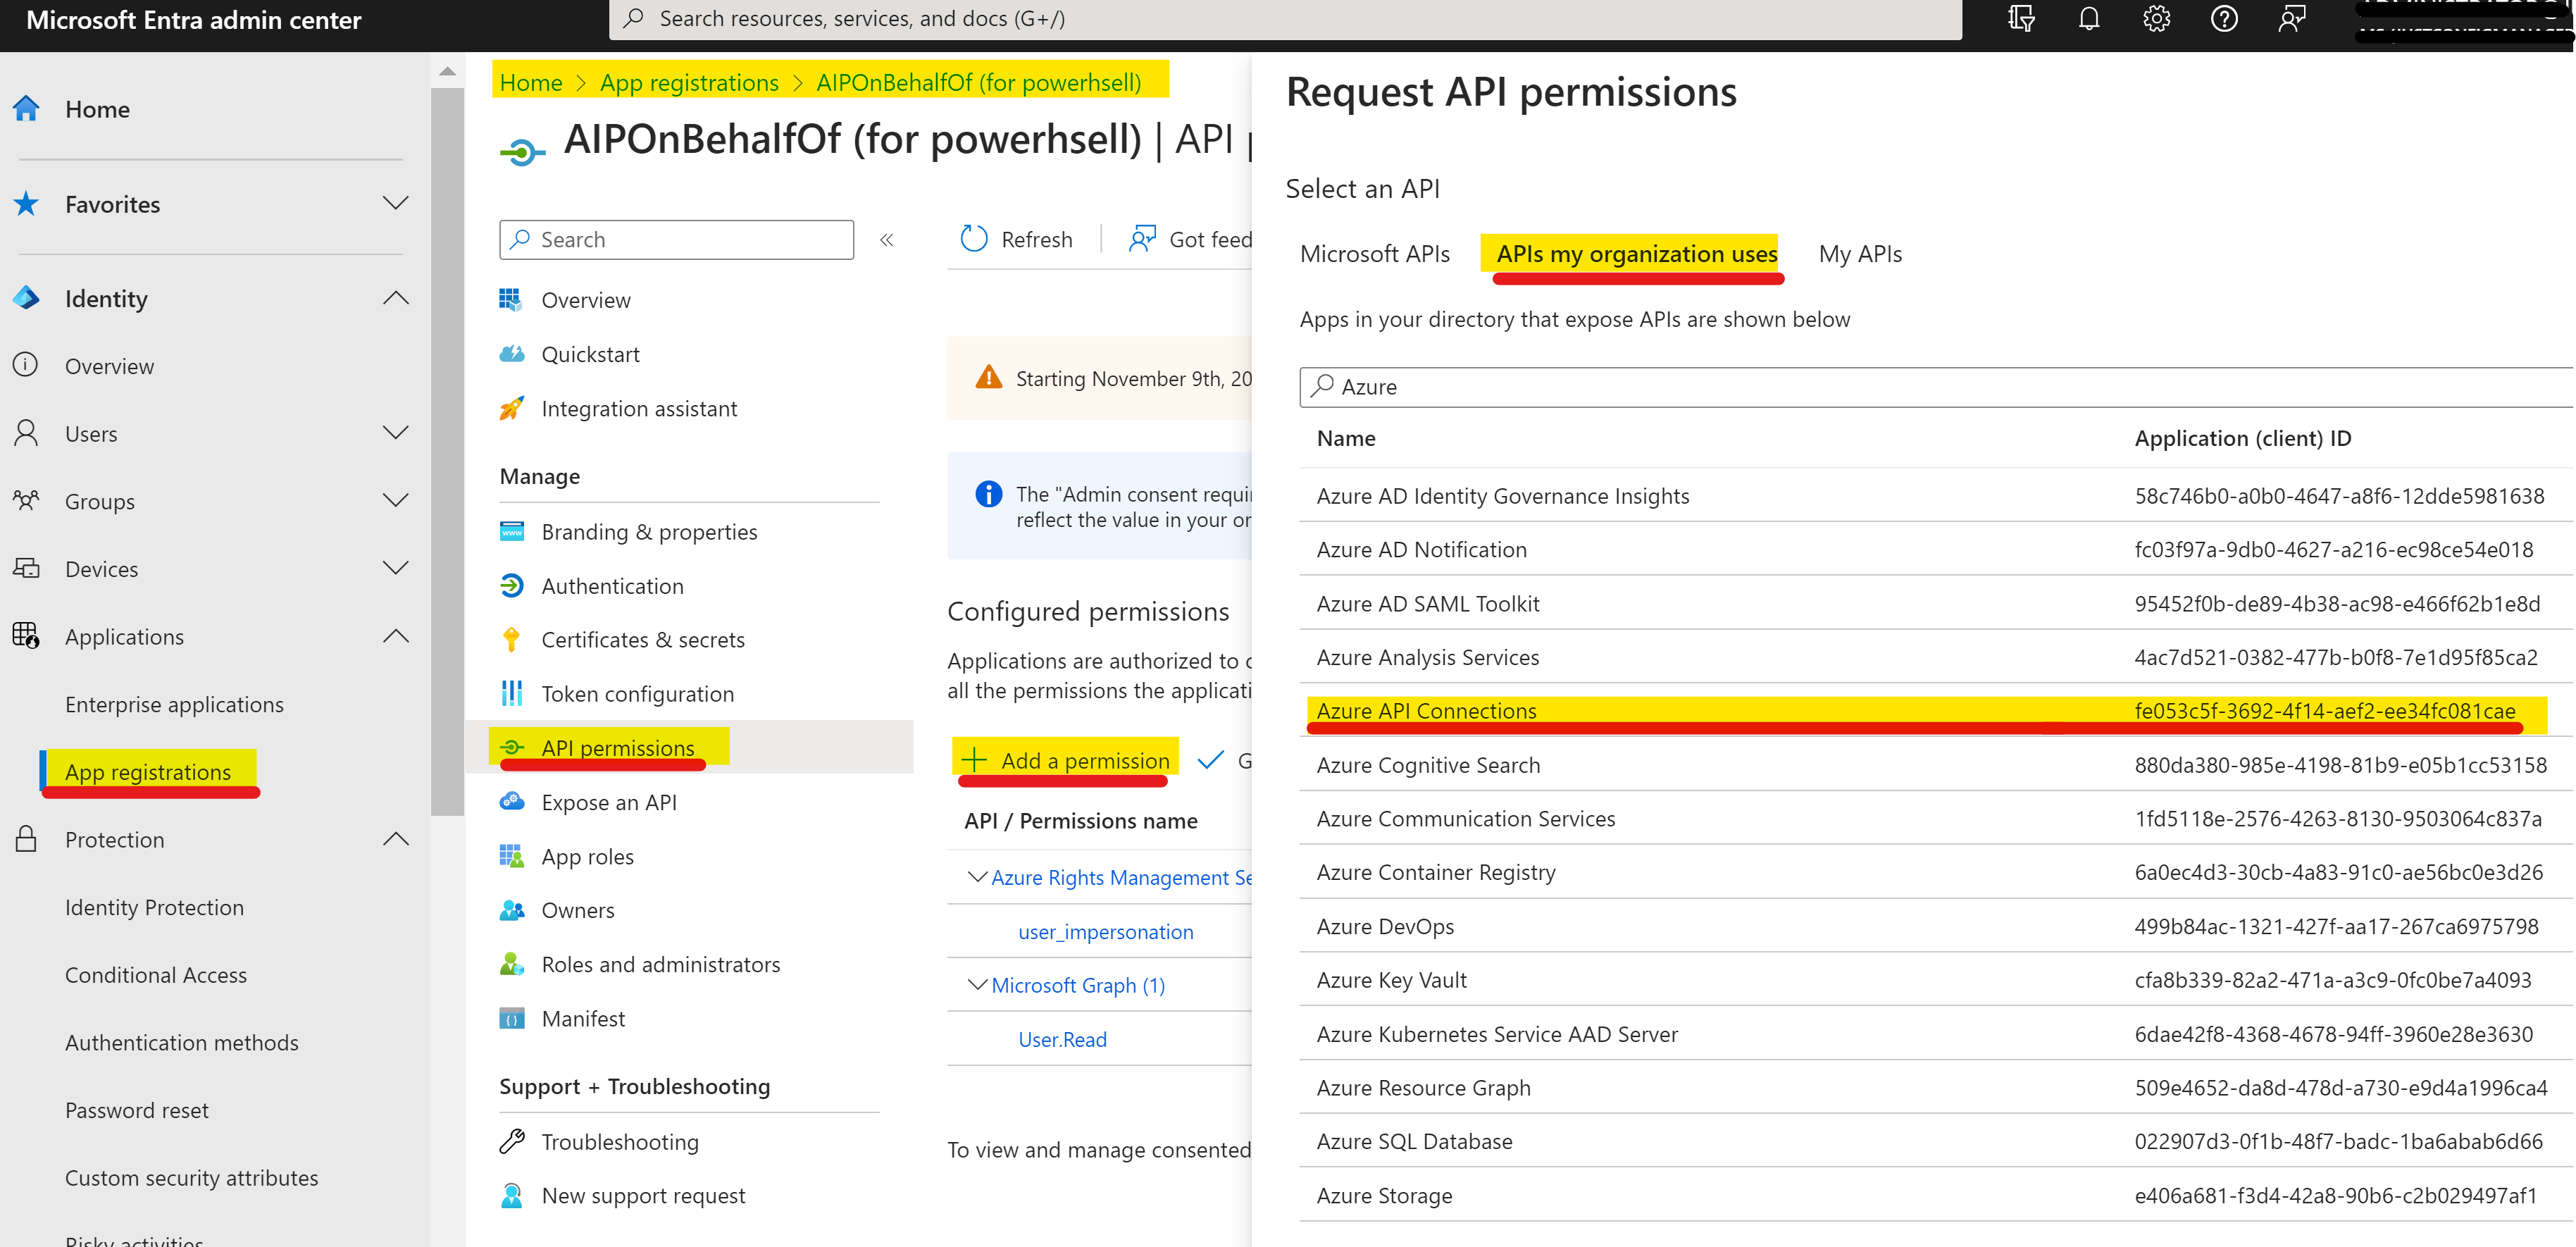Image resolution: width=2576 pixels, height=1247 pixels.
Task: Expand the Groups section chevron
Action: [396, 500]
